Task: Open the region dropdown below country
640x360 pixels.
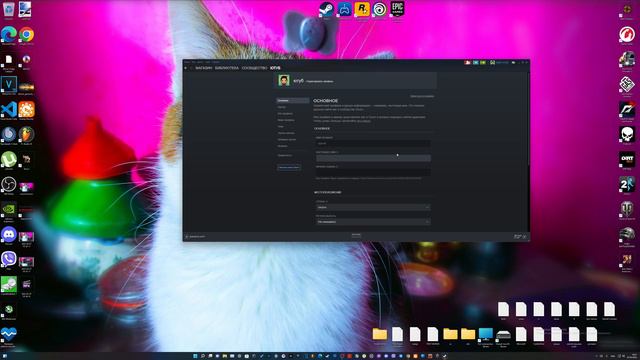Action: [373, 222]
